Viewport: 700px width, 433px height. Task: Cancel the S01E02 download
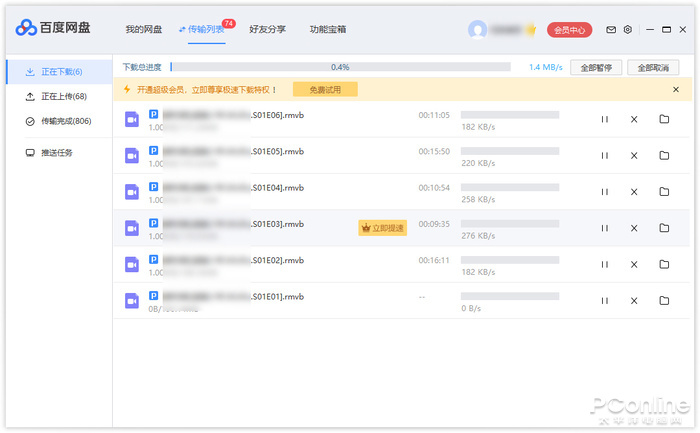click(x=633, y=264)
